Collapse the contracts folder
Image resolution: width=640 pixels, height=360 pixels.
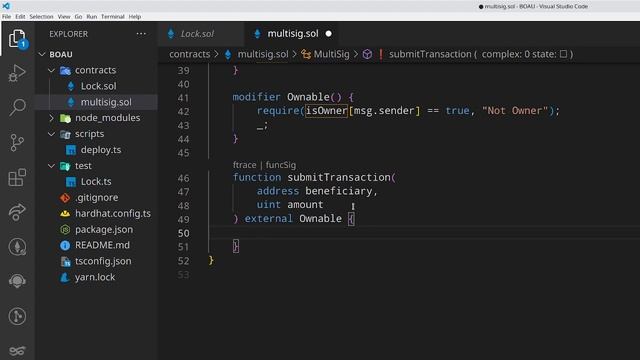coord(51,70)
